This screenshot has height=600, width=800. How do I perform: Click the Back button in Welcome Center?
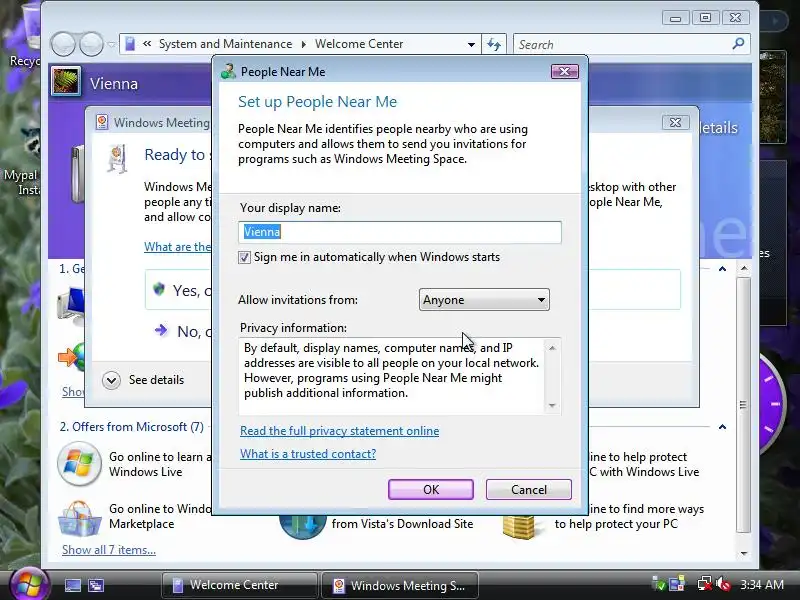(64, 44)
